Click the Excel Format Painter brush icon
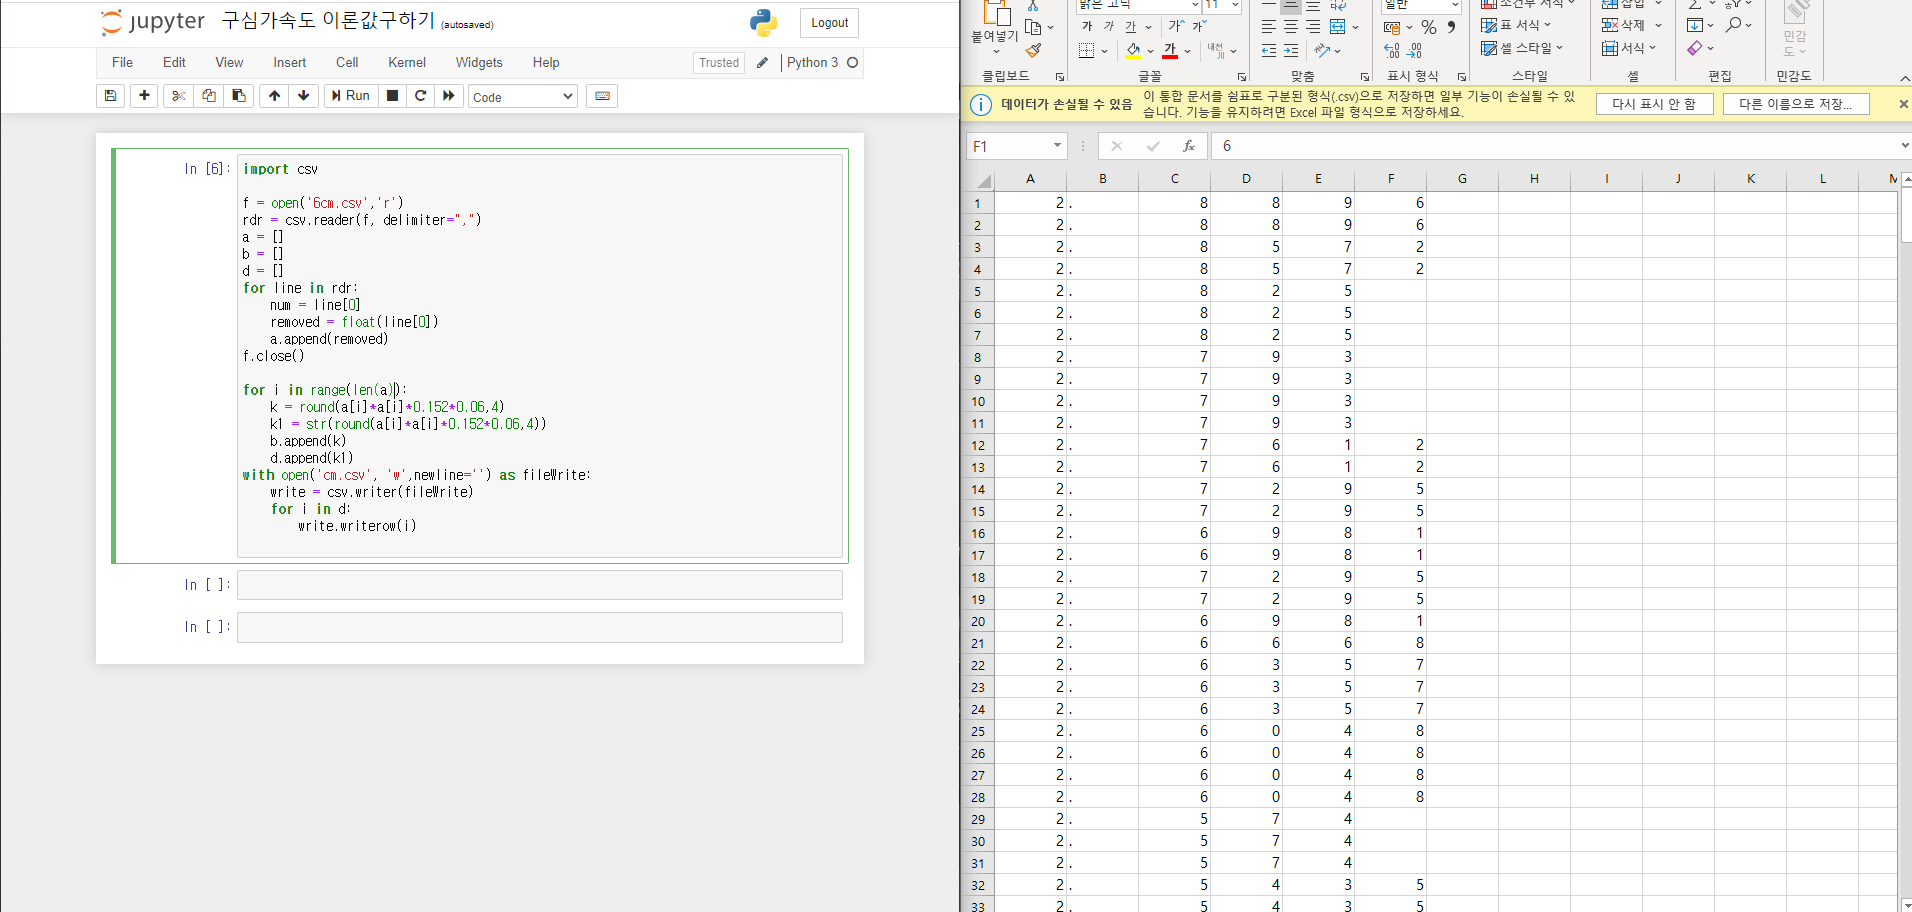The image size is (1912, 912). (1034, 50)
